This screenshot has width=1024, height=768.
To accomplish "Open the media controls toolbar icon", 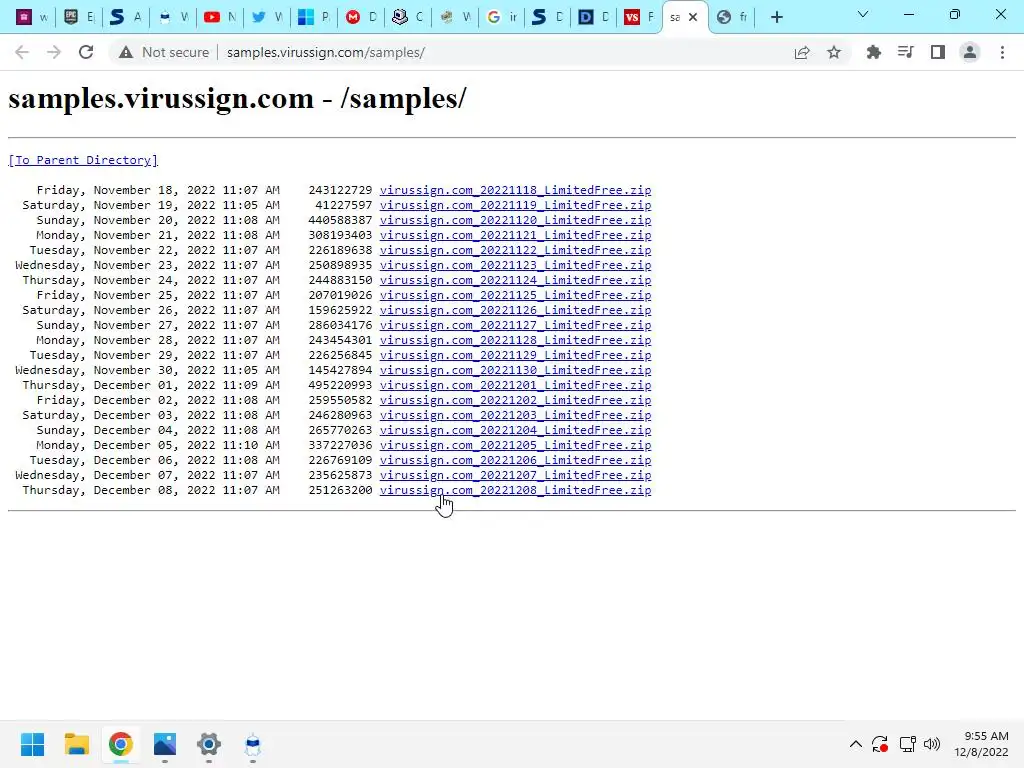I will click(x=906, y=52).
